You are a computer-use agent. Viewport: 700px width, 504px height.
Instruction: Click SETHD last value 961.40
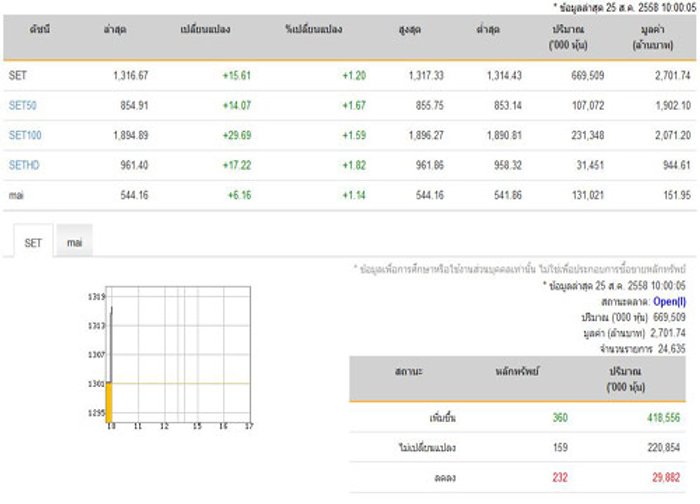(134, 165)
